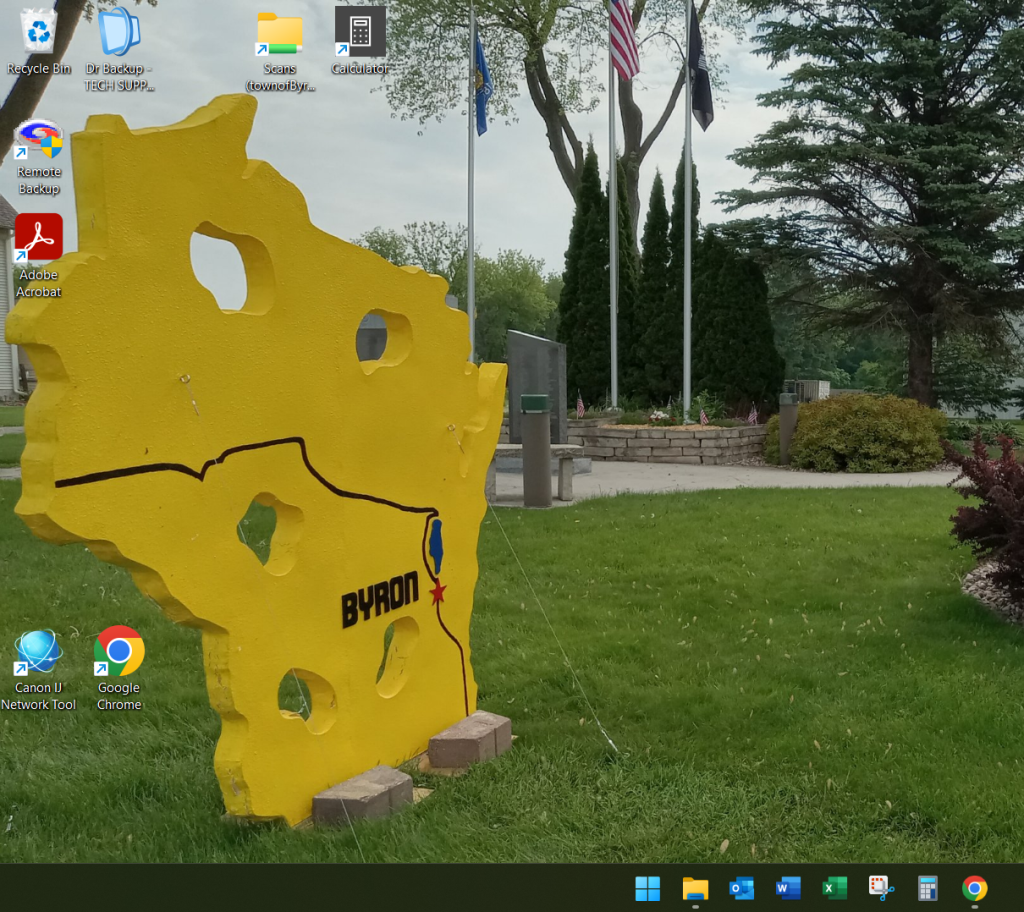Open the Windows Start menu

coord(648,888)
